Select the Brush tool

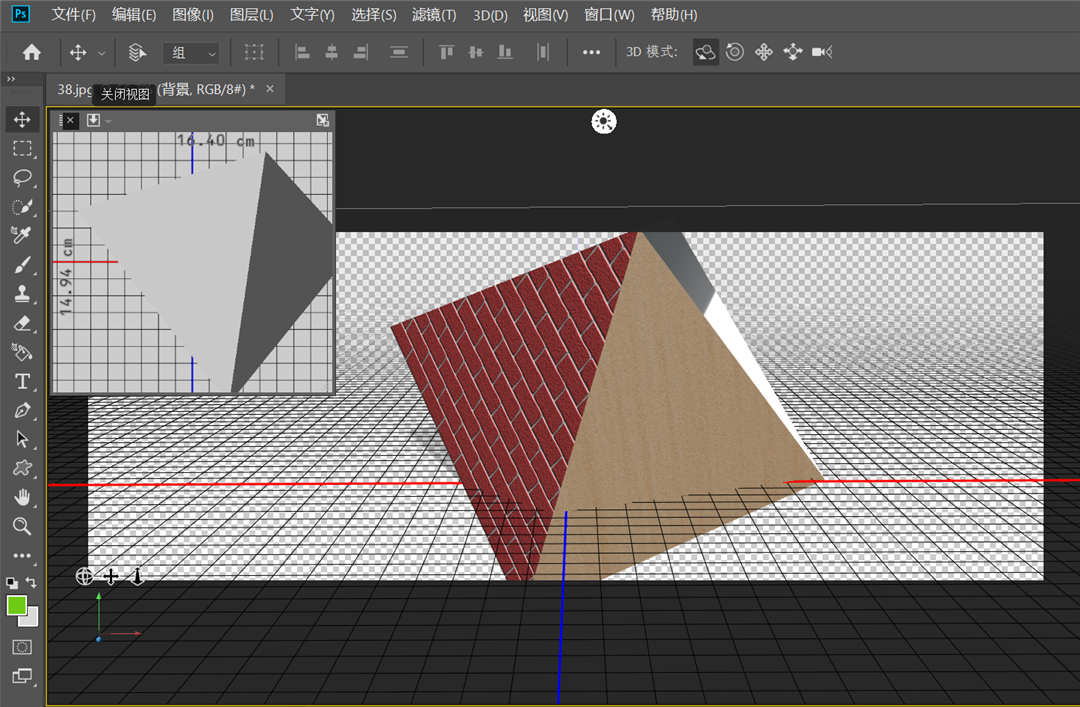point(21,265)
